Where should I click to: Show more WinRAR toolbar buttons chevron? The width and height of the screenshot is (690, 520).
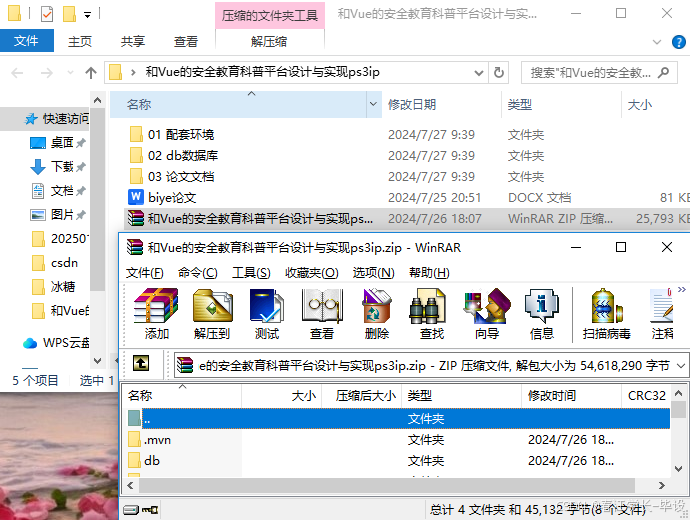point(682,289)
